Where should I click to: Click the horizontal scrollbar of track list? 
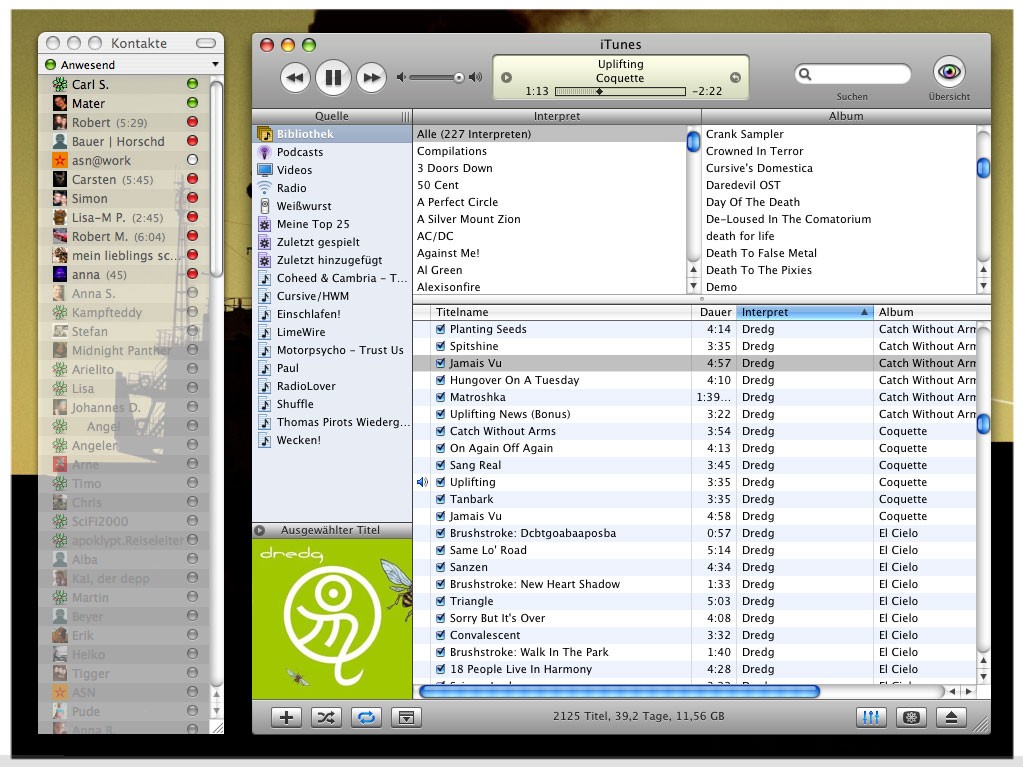coord(619,691)
